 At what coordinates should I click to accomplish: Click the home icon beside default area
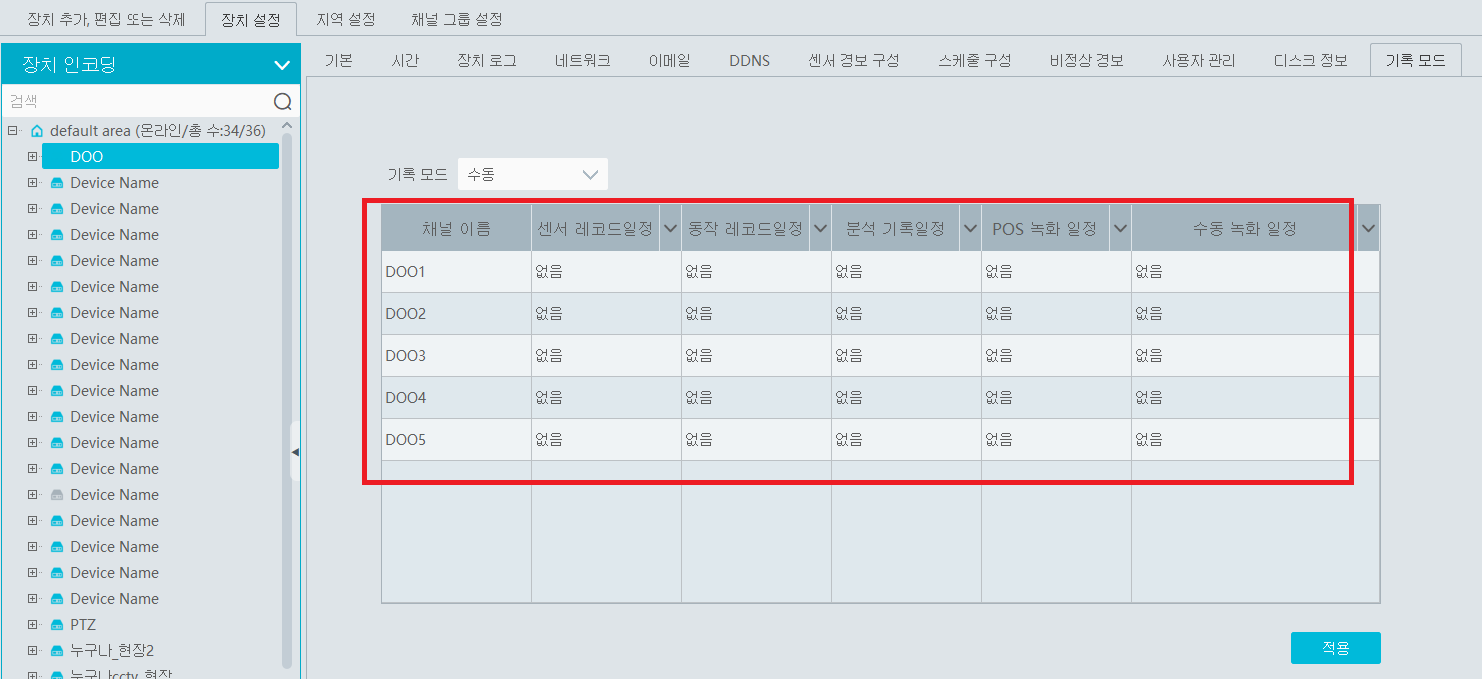coord(37,131)
